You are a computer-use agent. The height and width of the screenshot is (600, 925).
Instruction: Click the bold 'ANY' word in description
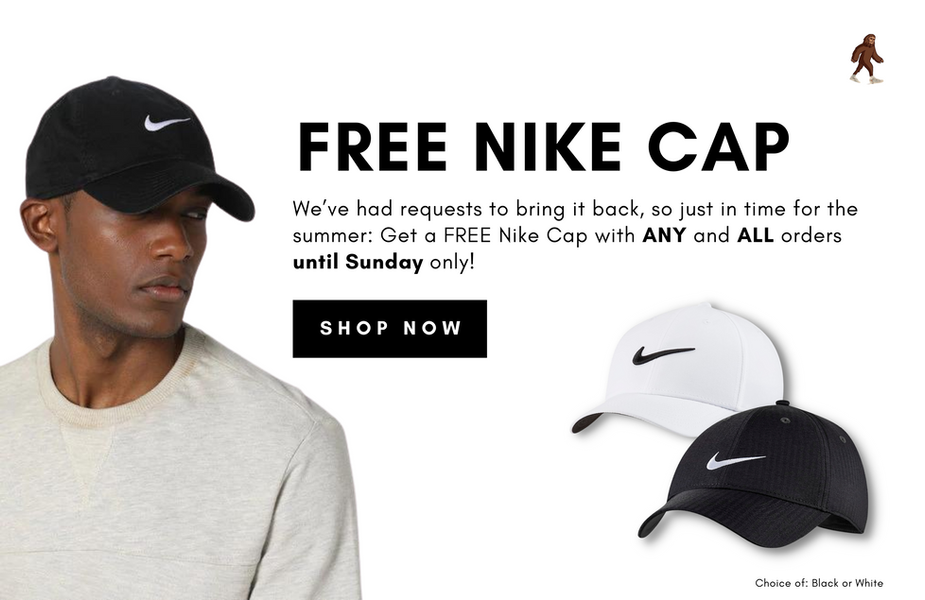pos(664,235)
